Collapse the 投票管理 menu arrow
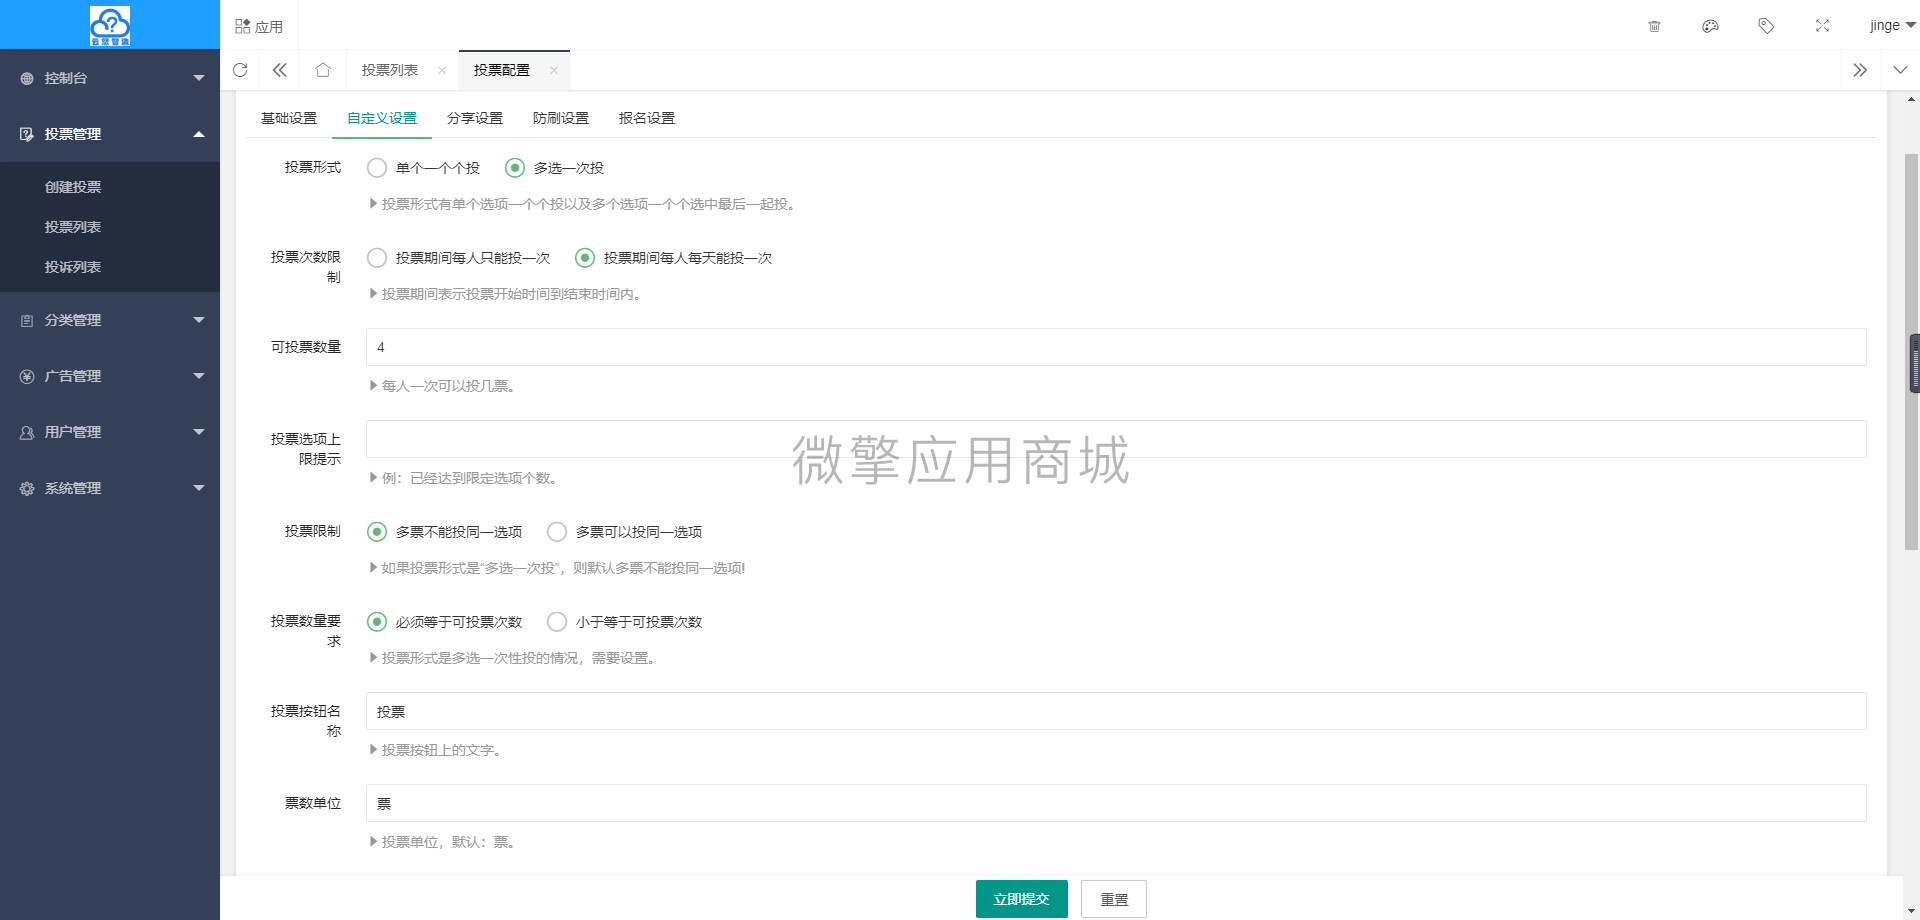This screenshot has width=1920, height=920. click(x=199, y=134)
